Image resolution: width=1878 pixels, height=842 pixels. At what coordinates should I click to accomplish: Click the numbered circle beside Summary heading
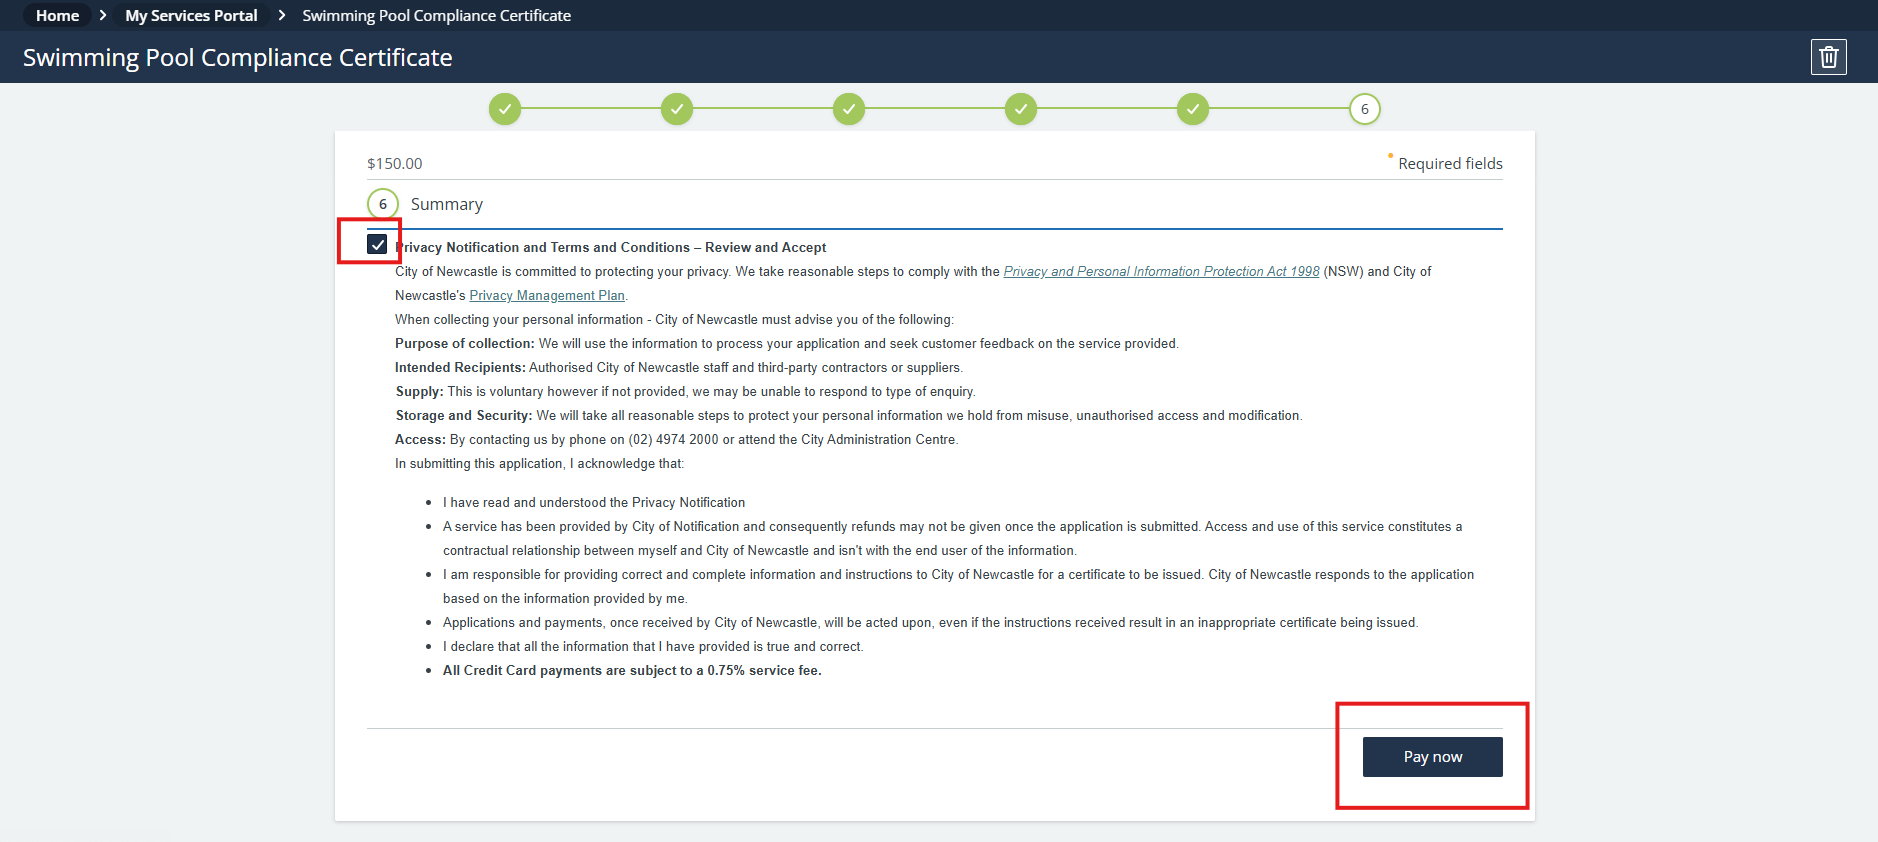(383, 204)
